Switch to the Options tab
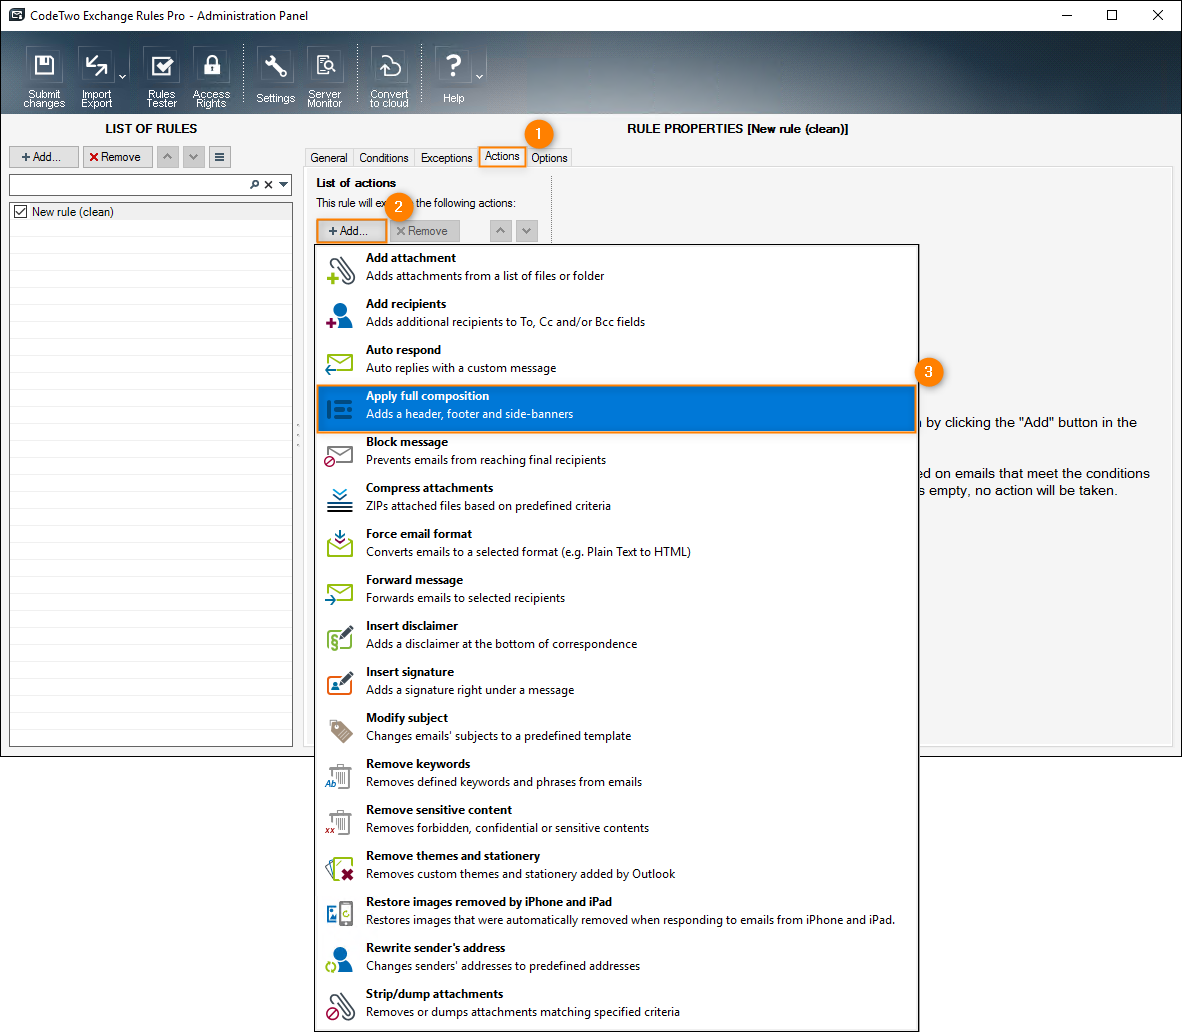The width and height of the screenshot is (1182, 1032). tap(549, 158)
